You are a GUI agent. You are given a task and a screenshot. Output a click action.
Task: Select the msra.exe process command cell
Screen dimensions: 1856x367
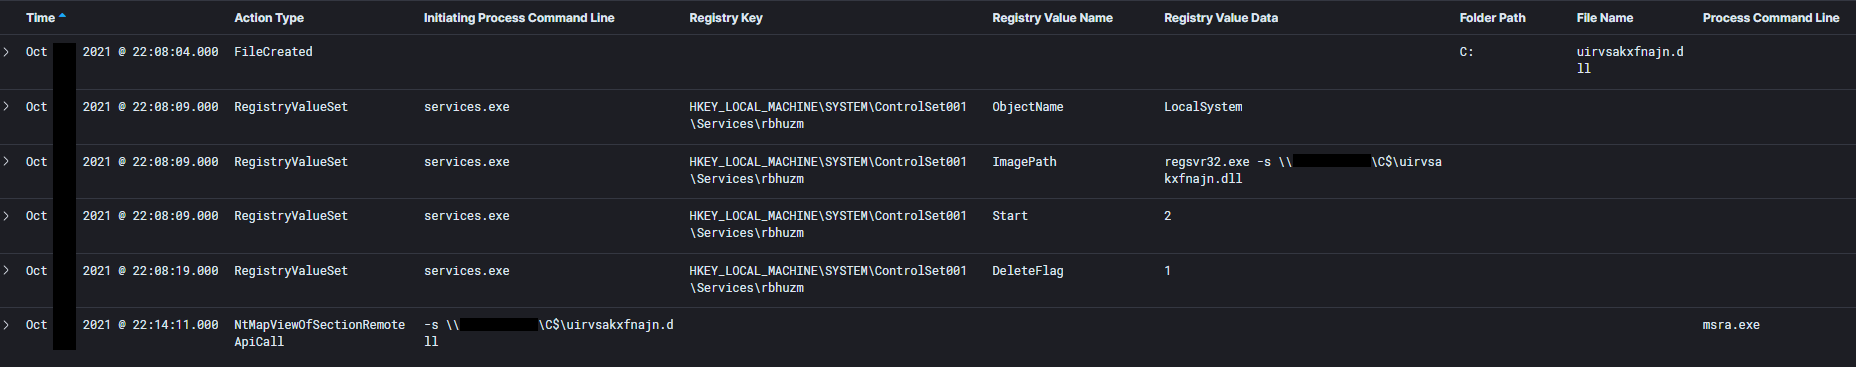point(1731,325)
